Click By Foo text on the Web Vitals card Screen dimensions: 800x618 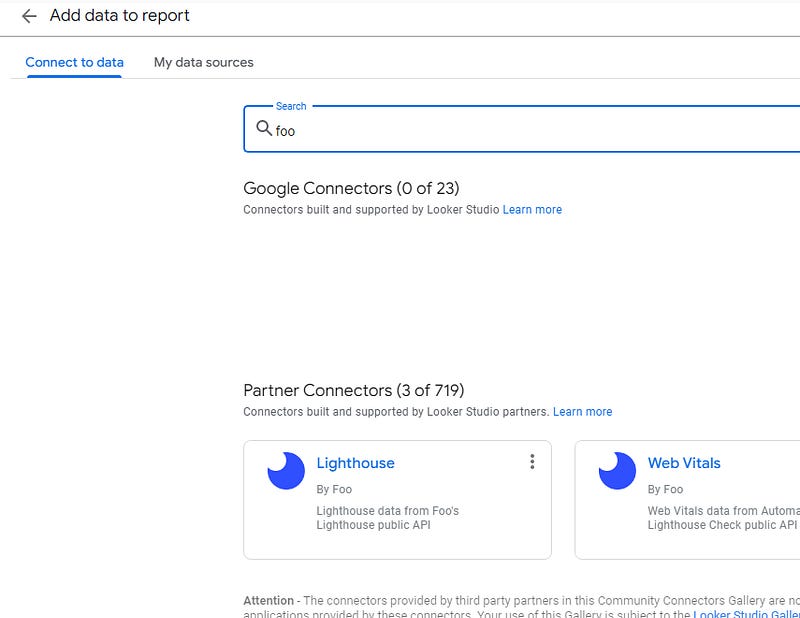(x=665, y=489)
